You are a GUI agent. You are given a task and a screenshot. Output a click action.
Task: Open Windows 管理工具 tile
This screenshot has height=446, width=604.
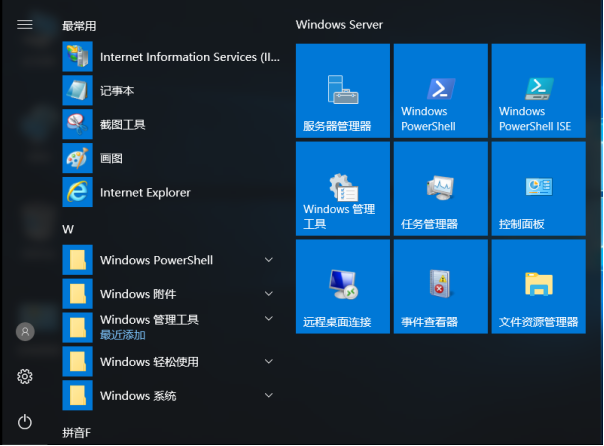(343, 189)
